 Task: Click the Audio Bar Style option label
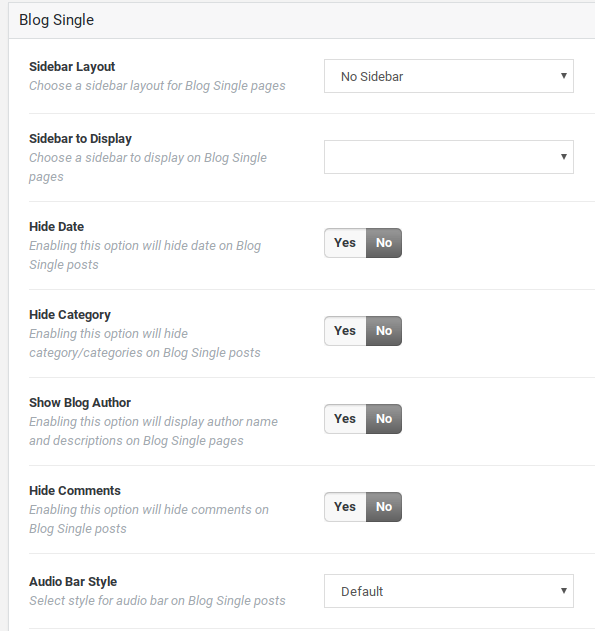pos(73,582)
